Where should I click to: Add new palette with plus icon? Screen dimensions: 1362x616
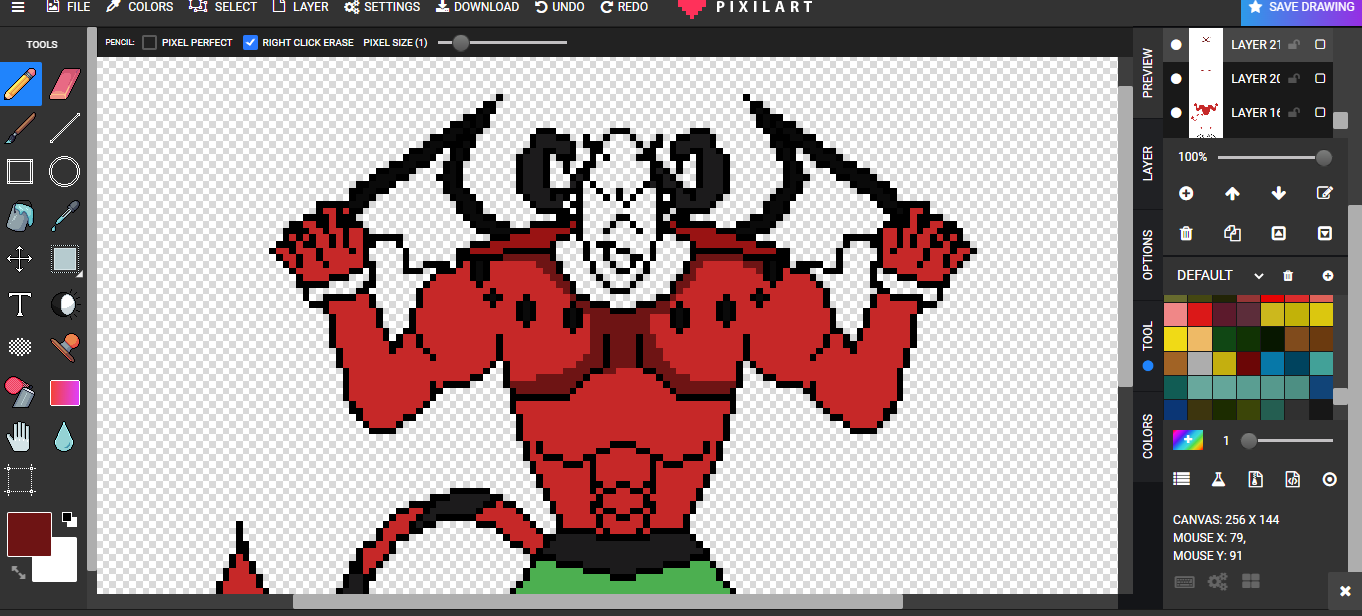click(x=1328, y=276)
